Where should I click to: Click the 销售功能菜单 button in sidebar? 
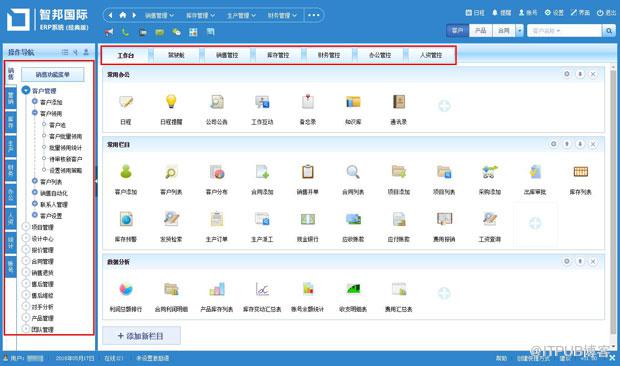point(53,75)
